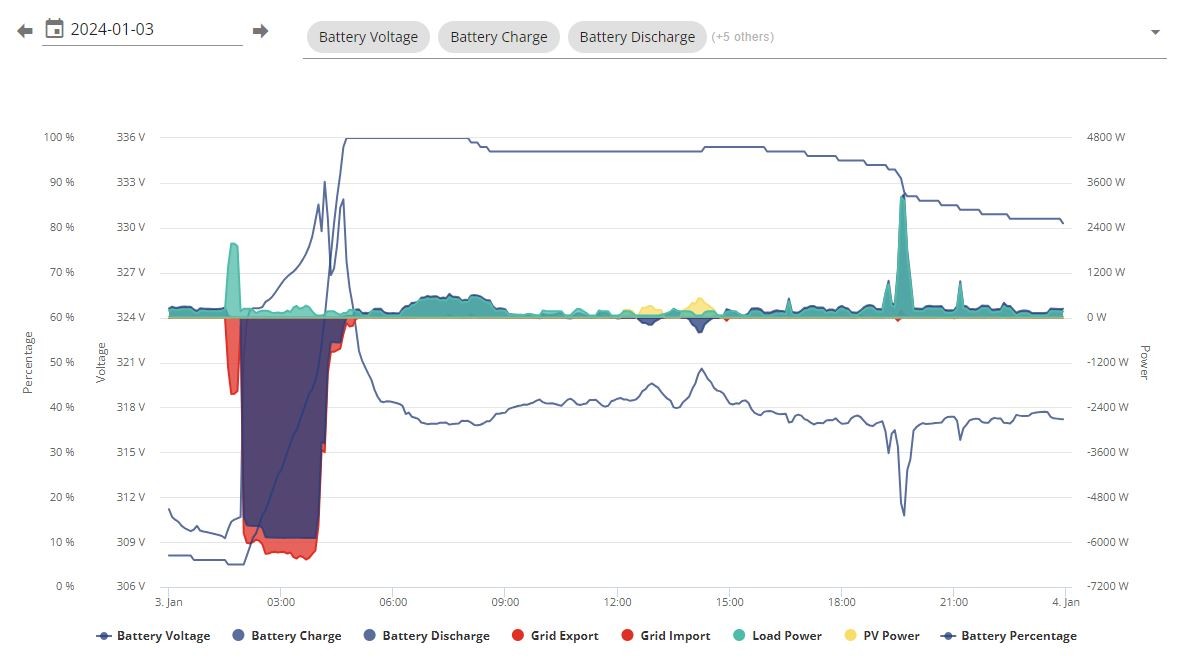Click the 100 % percentage axis label
Viewport: 1180px width, 665px height.
tap(59, 137)
